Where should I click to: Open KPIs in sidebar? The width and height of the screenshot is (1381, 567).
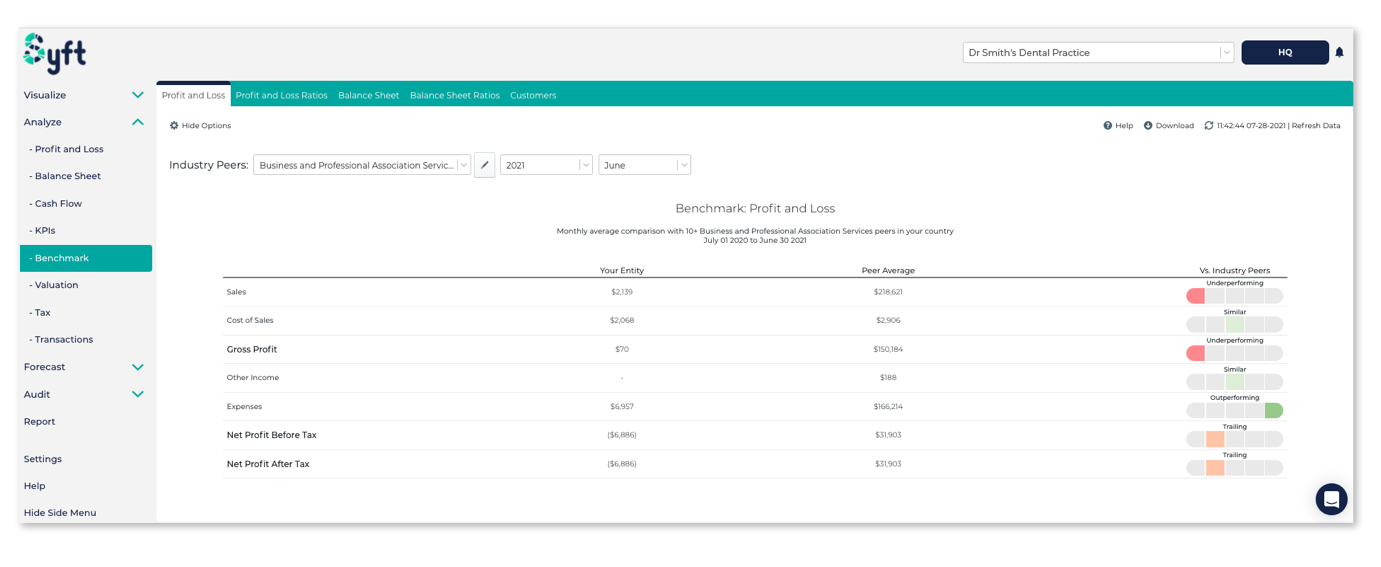pos(42,230)
